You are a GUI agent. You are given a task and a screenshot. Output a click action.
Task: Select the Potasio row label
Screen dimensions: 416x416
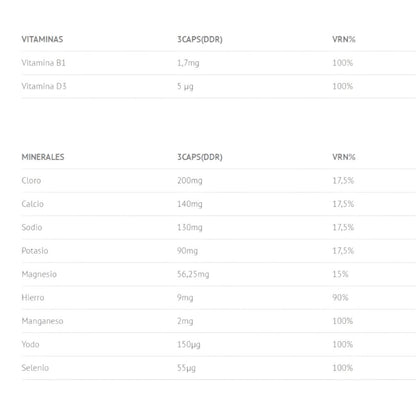click(35, 251)
